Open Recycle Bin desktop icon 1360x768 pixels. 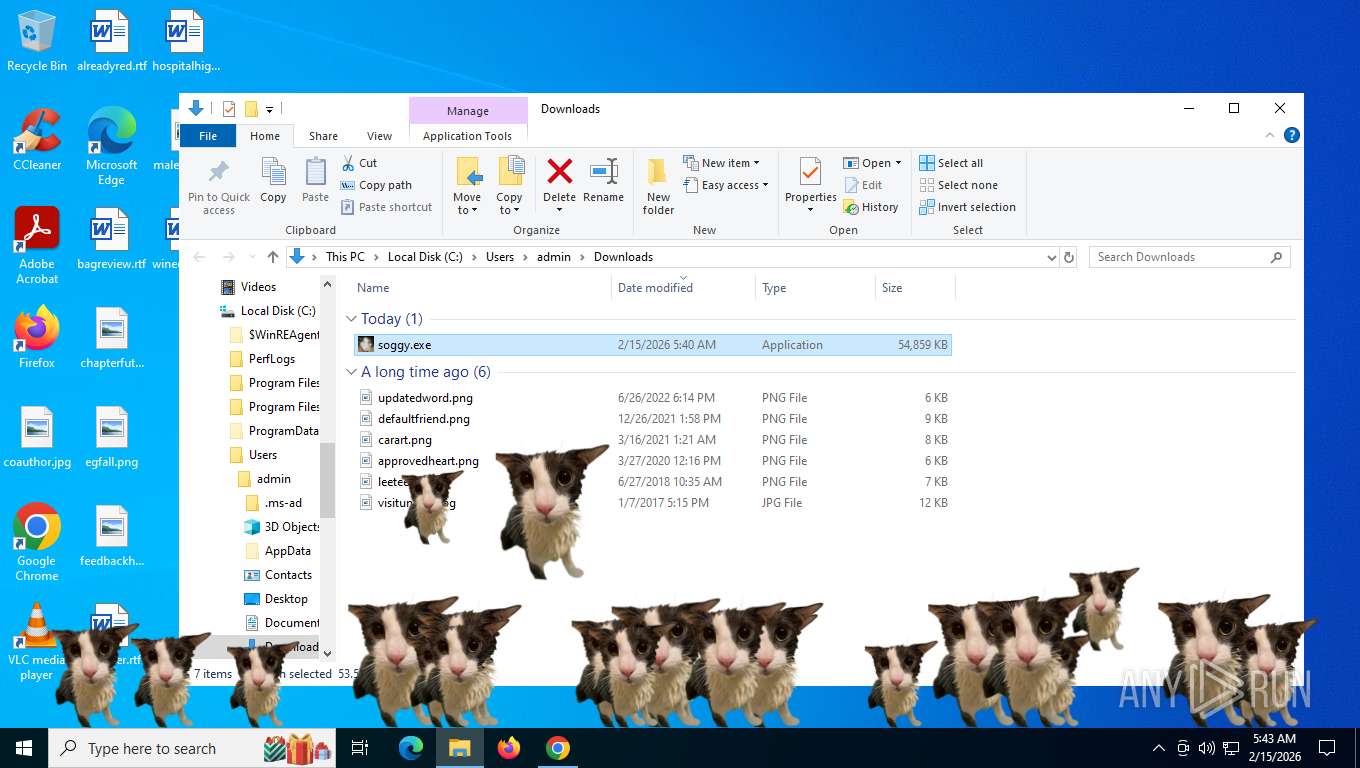[37, 42]
